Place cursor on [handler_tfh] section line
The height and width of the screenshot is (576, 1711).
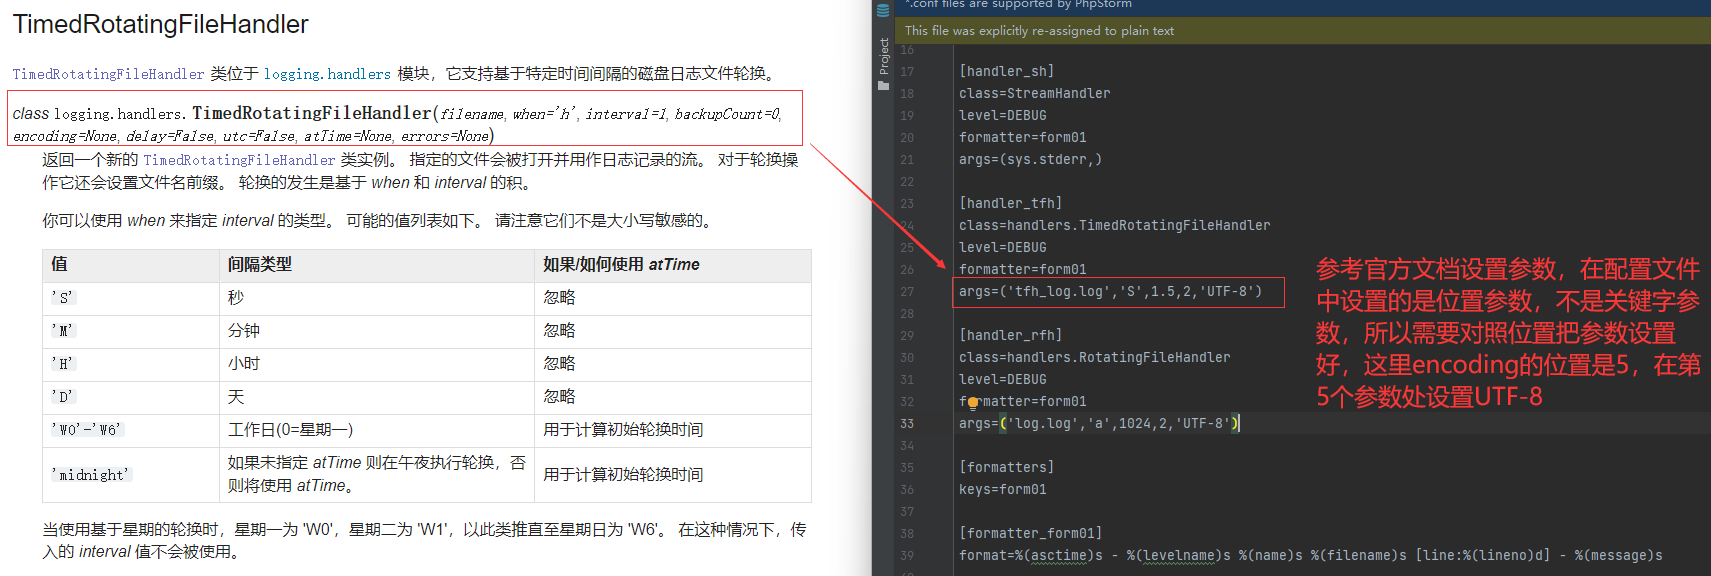tap(1010, 203)
